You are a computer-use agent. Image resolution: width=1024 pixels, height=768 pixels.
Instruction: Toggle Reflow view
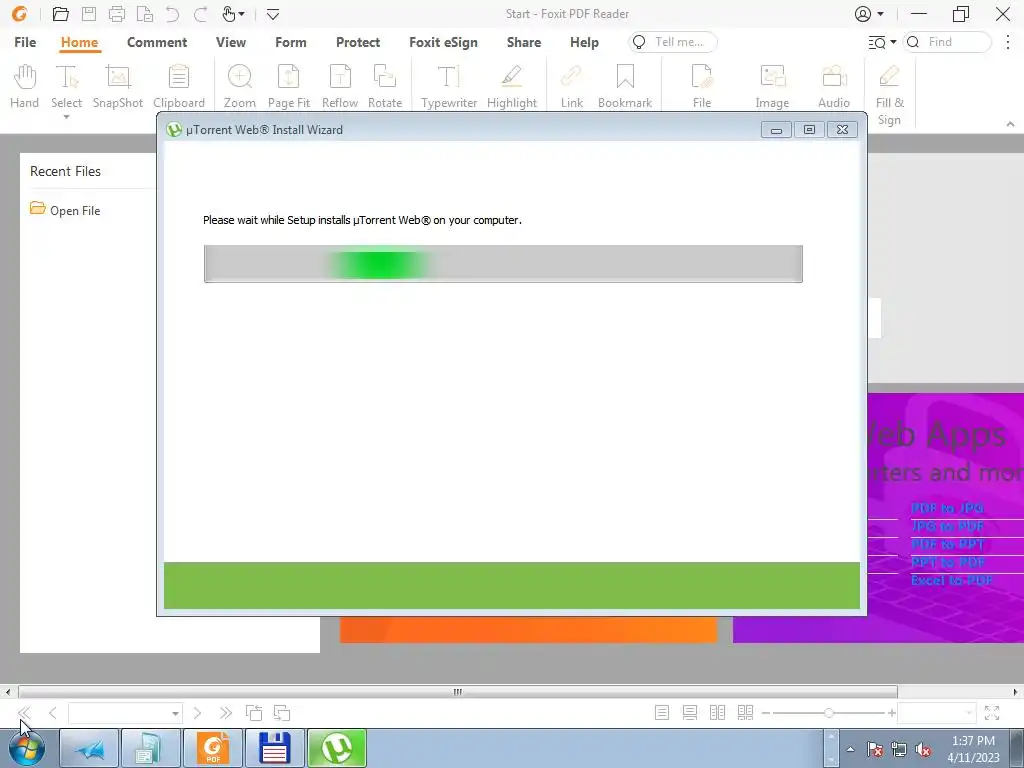pyautogui.click(x=340, y=86)
